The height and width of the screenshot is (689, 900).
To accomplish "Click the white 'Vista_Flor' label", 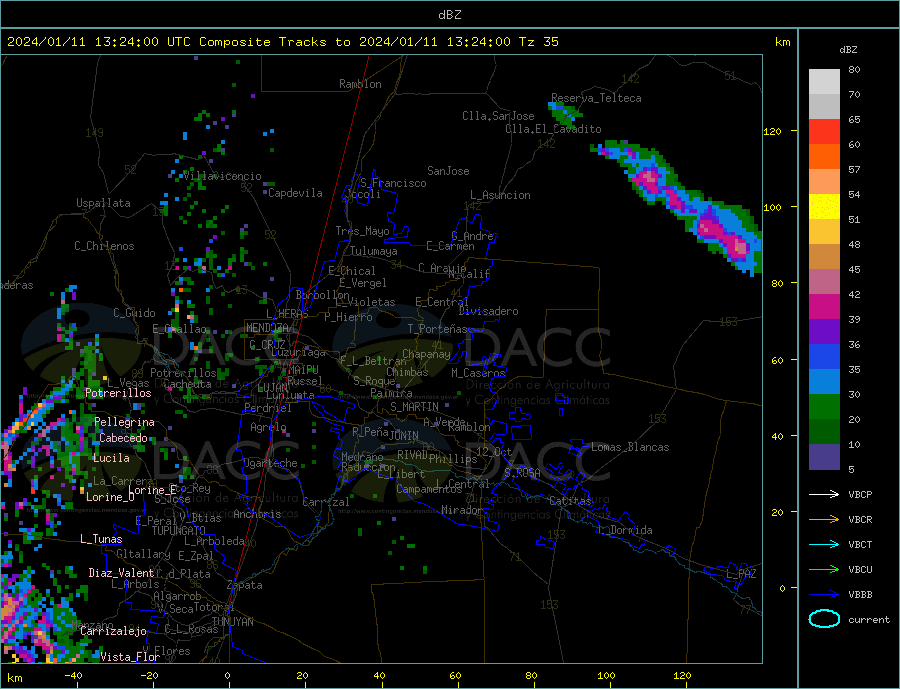I will pos(130,657).
